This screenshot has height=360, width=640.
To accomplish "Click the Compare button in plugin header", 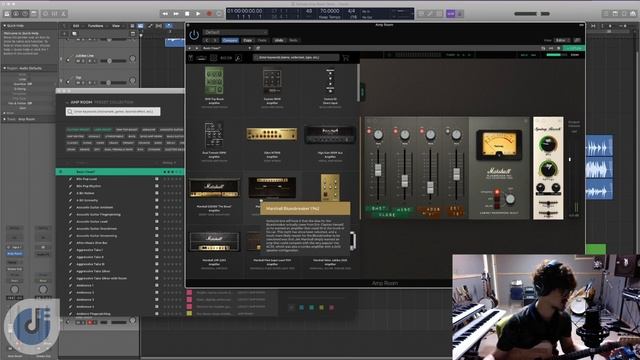I will click(230, 40).
